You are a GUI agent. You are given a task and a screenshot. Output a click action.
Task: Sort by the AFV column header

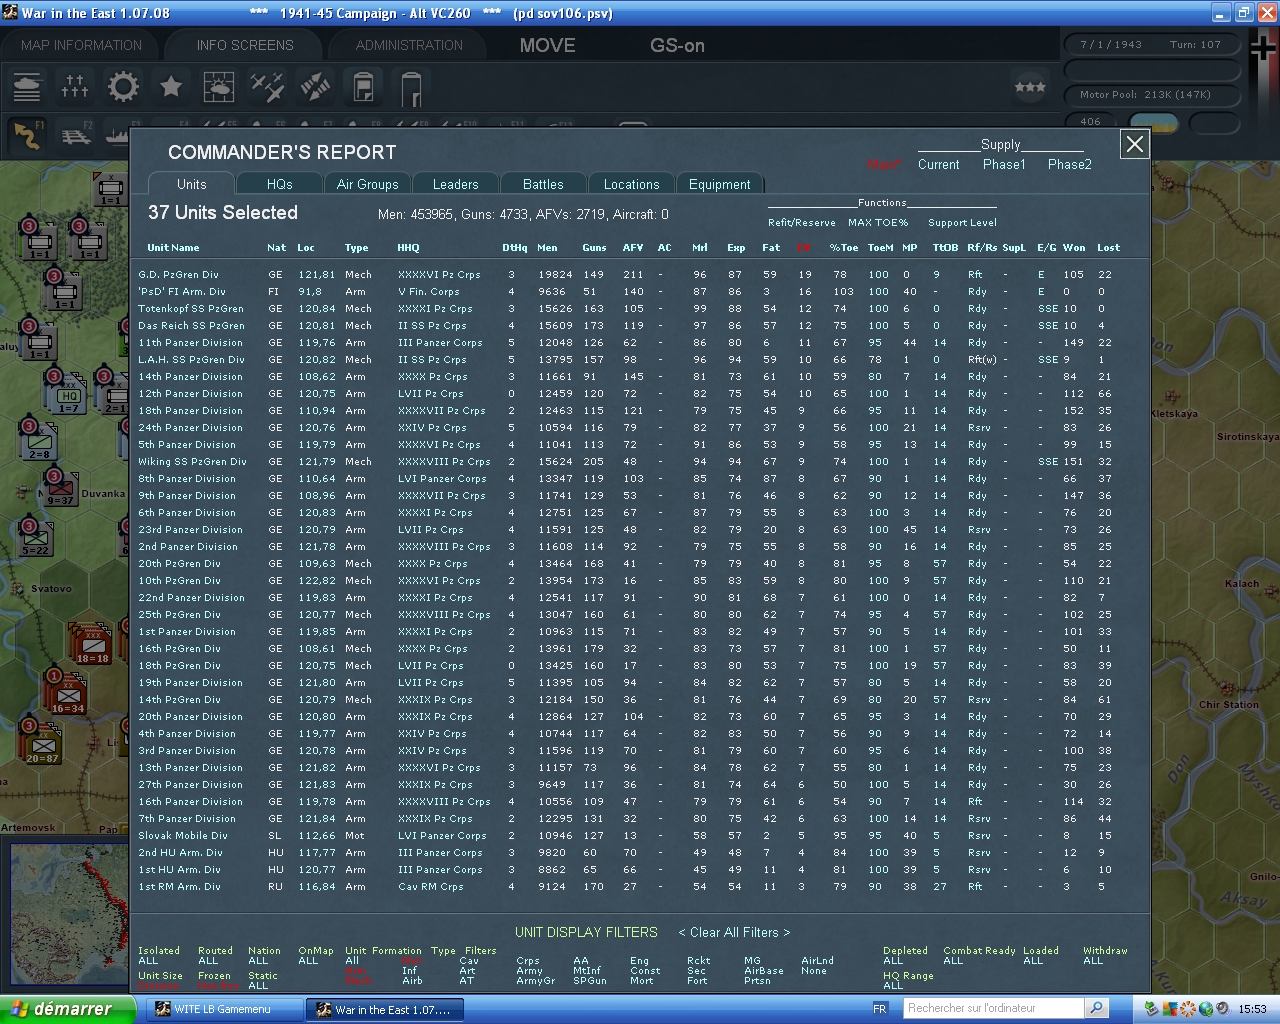(633, 248)
